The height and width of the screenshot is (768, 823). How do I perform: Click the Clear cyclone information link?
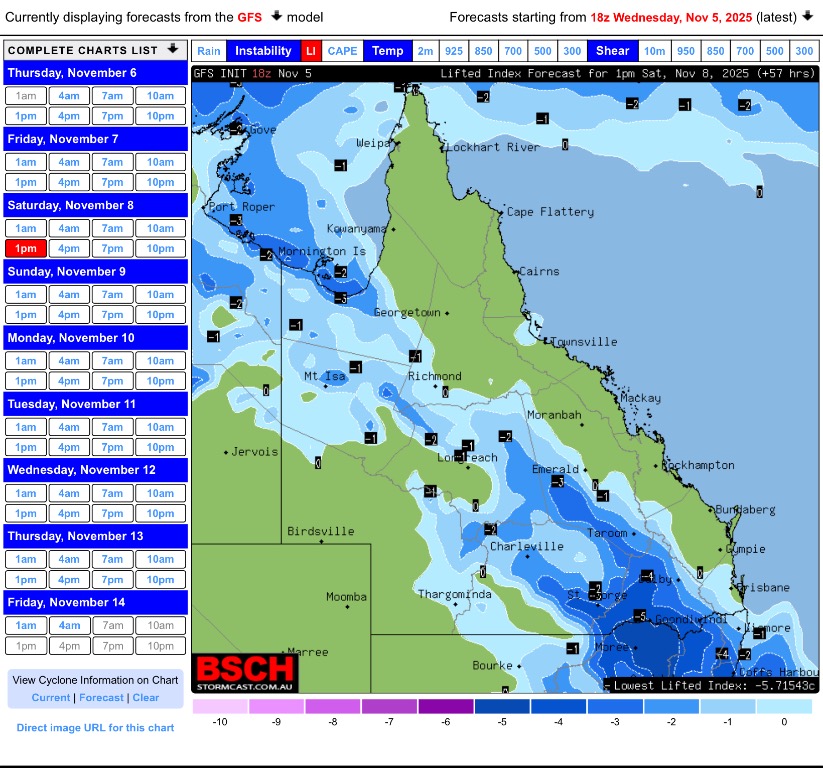point(146,698)
